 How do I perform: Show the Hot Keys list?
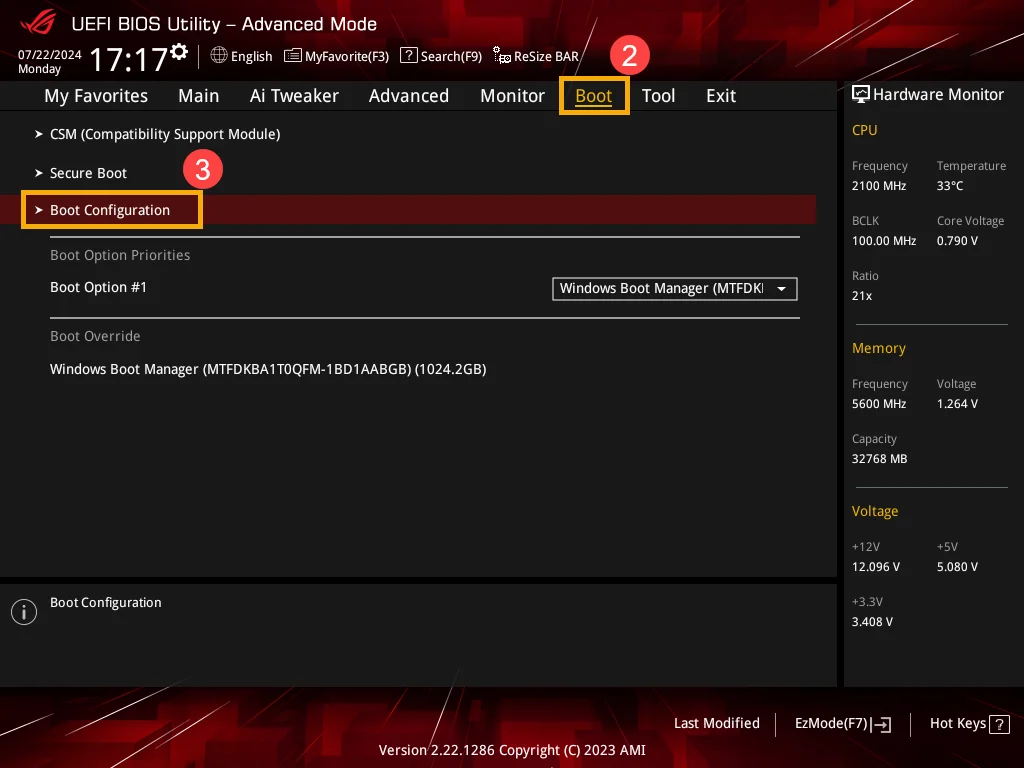957,723
